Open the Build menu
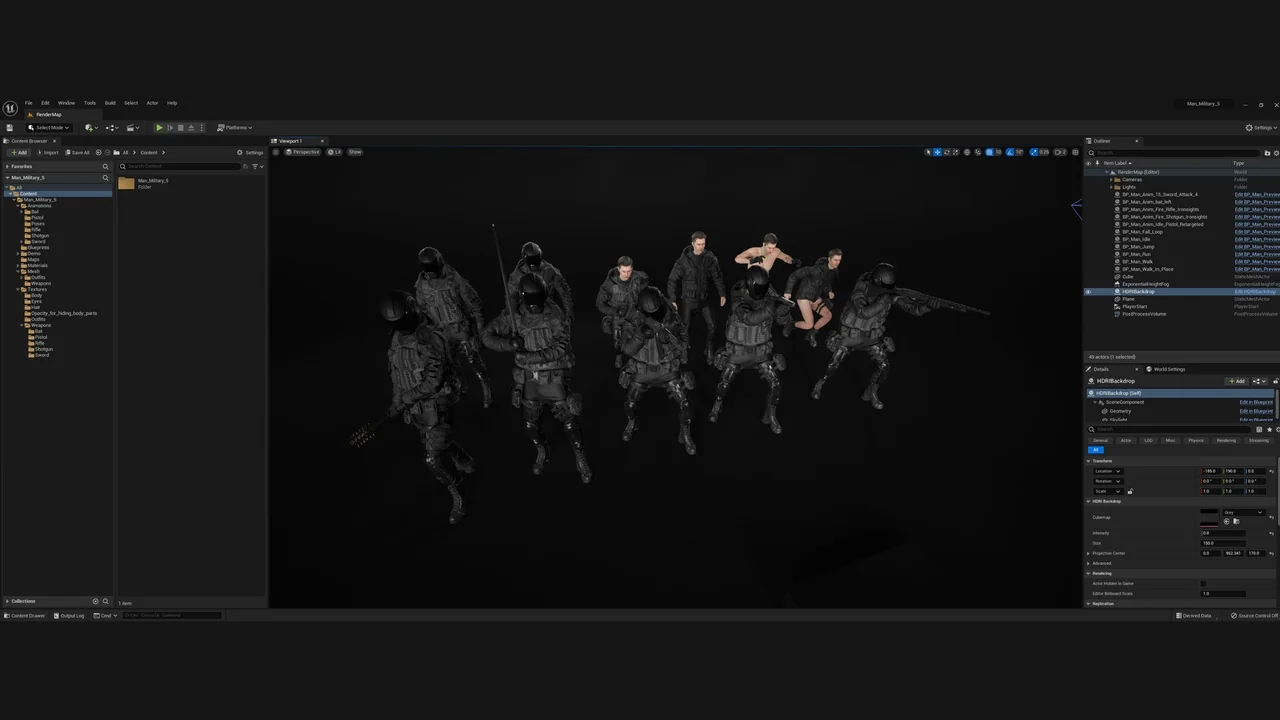Viewport: 1280px width, 720px height. pos(110,103)
